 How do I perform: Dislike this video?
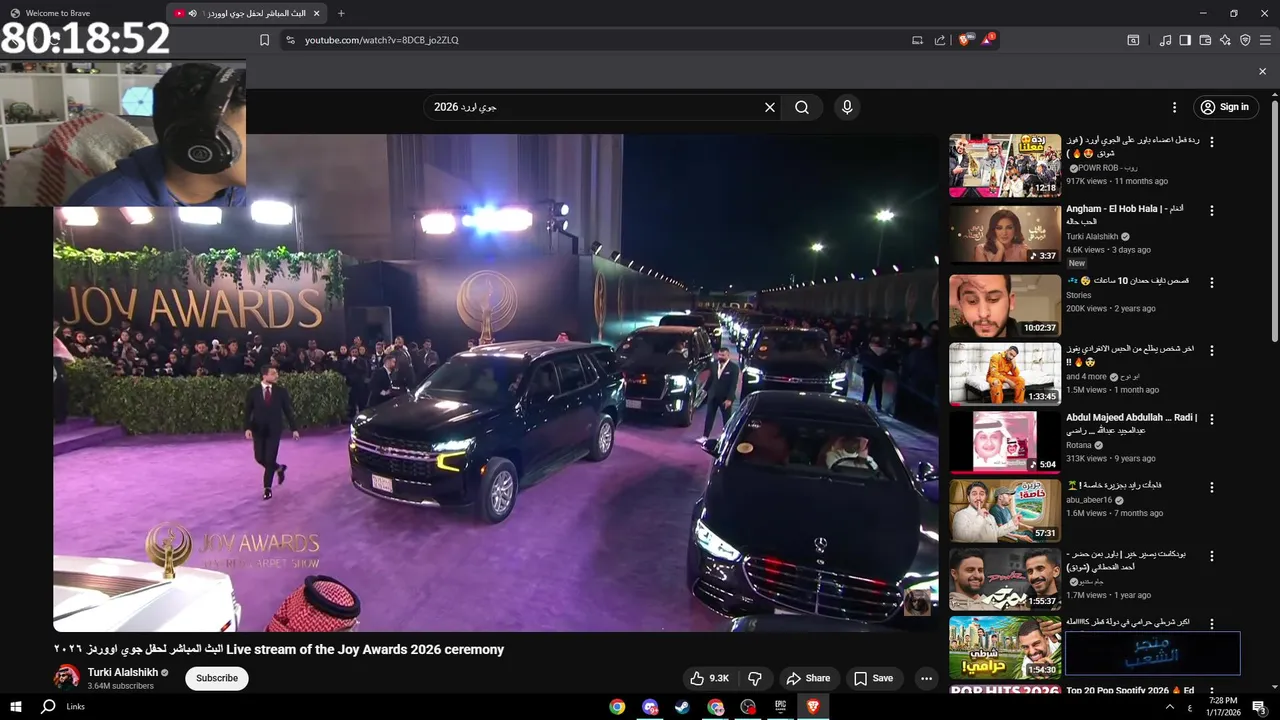755,678
